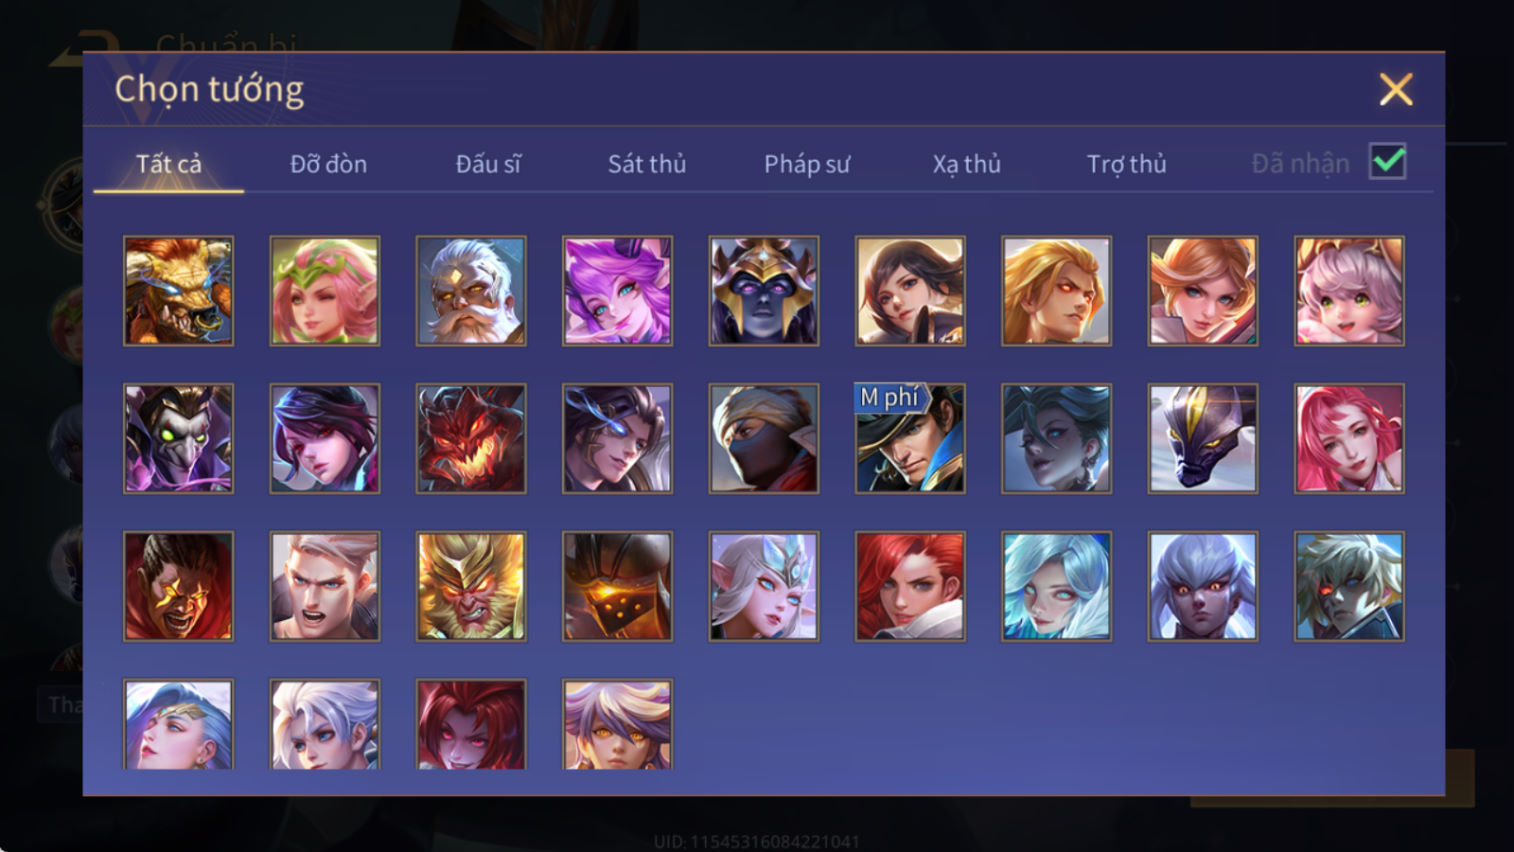Show the Pháp sư heroes tab

pyautogui.click(x=807, y=164)
